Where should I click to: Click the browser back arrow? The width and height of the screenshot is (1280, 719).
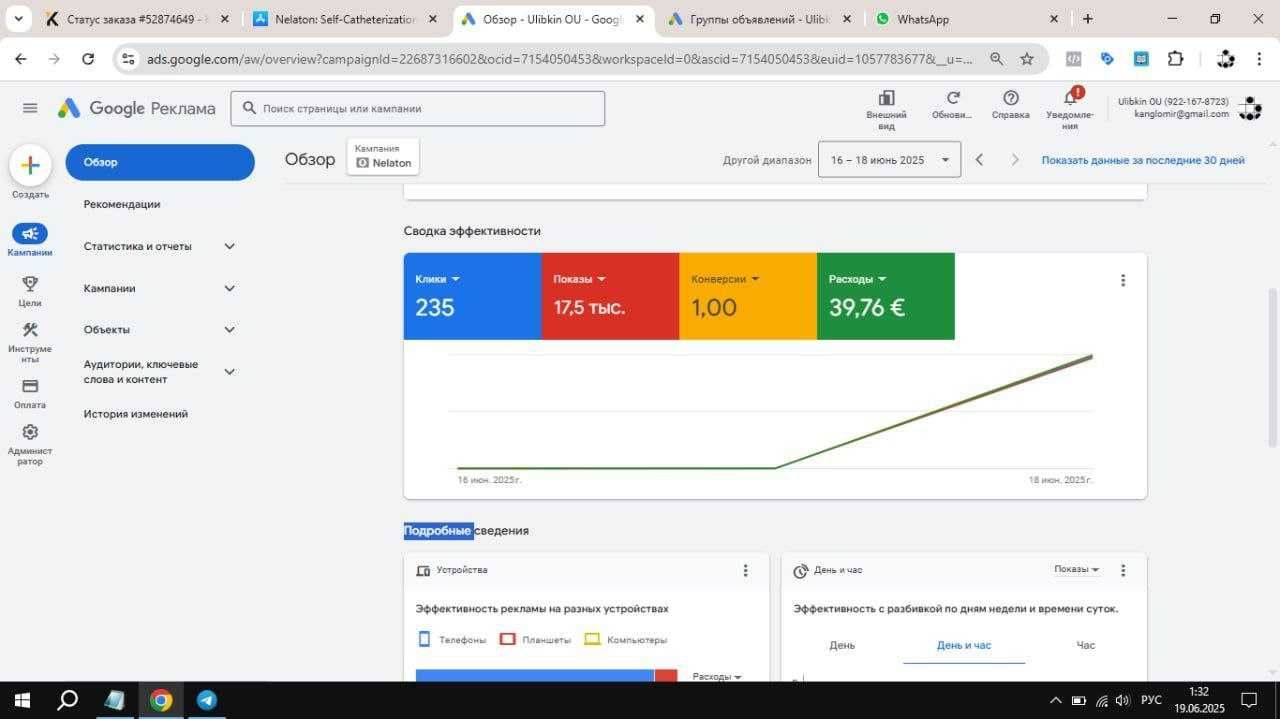tap(20, 59)
